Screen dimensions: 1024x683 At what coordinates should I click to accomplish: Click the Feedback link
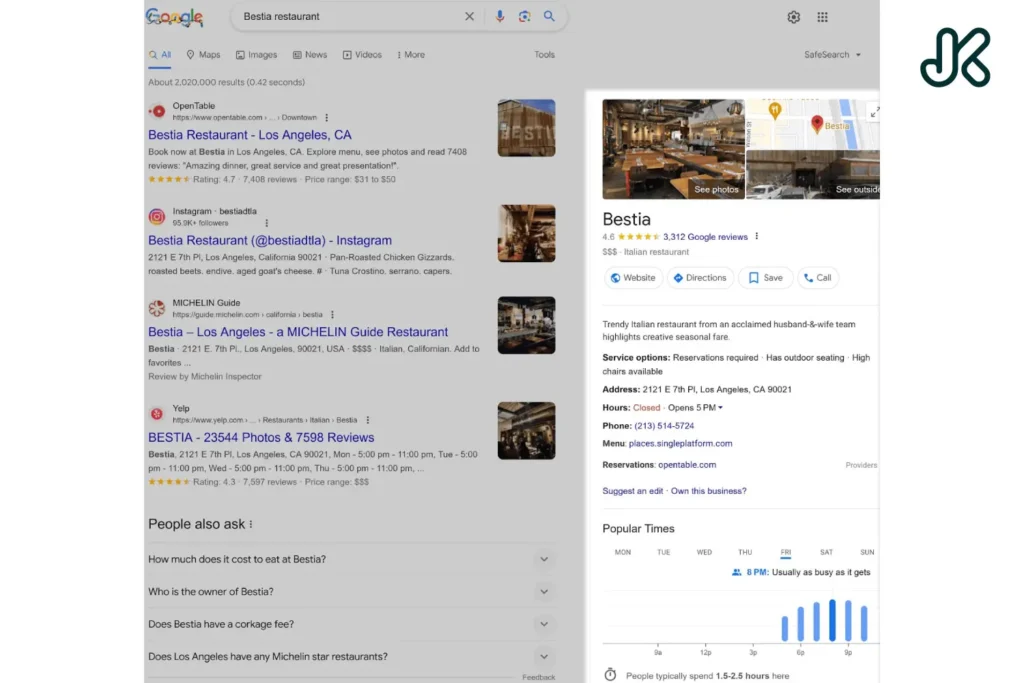(539, 677)
